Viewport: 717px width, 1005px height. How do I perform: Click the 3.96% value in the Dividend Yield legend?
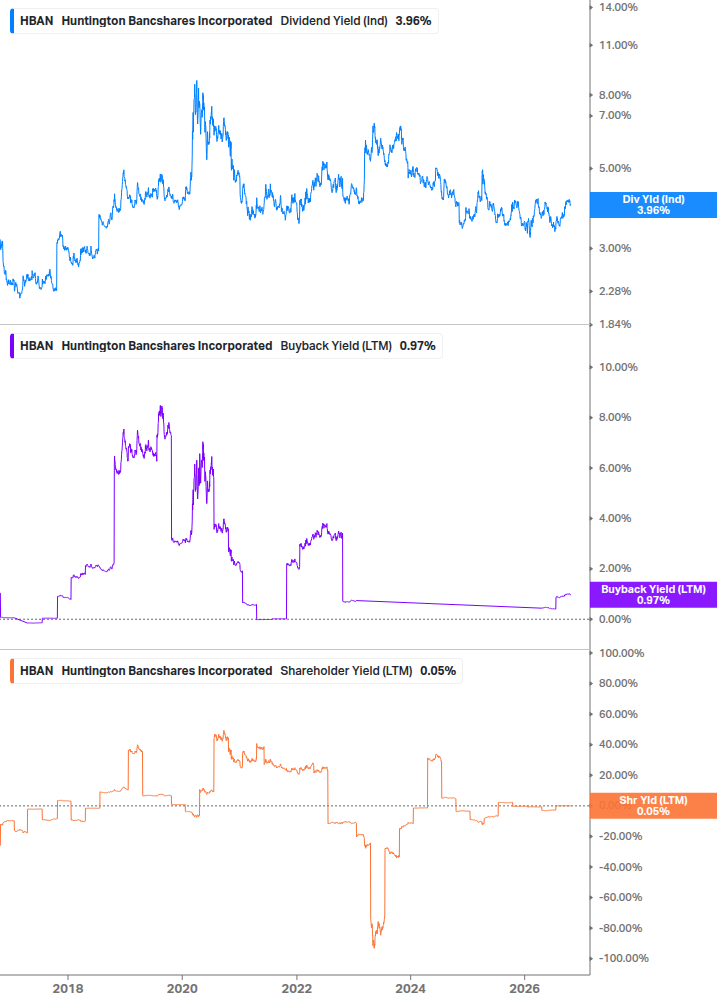[x=413, y=21]
